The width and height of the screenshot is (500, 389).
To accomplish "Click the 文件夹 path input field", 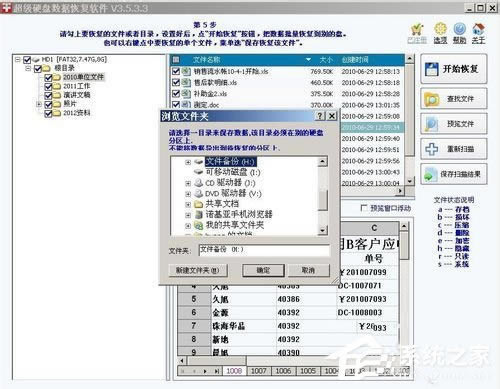I will click(x=264, y=250).
